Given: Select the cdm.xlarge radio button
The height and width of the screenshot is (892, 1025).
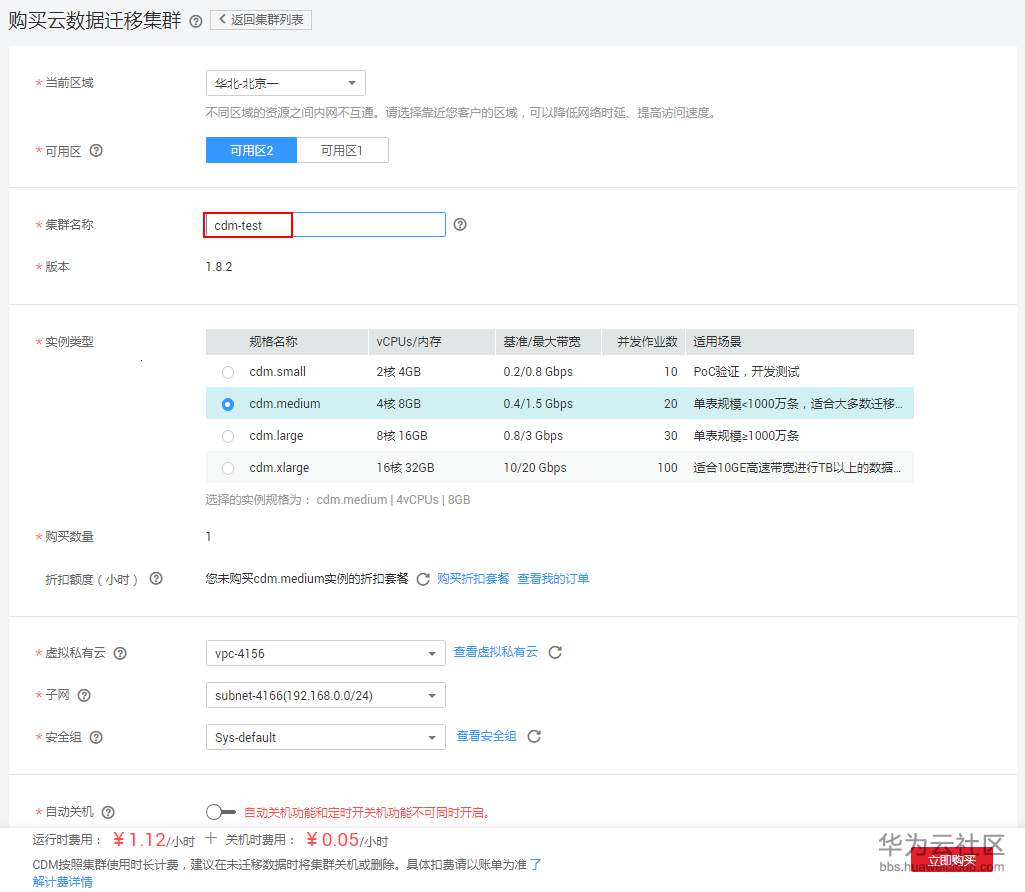Looking at the screenshot, I should 227,468.
